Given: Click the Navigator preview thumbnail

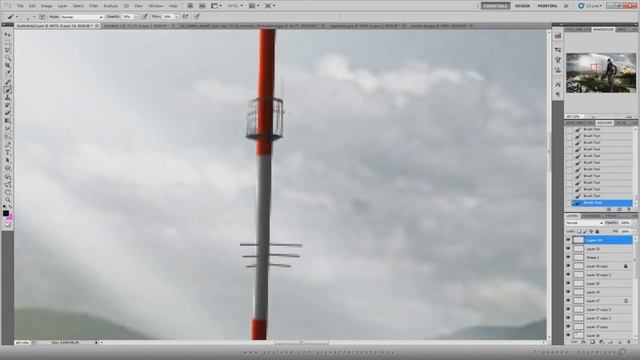Looking at the screenshot, I should tap(601, 73).
